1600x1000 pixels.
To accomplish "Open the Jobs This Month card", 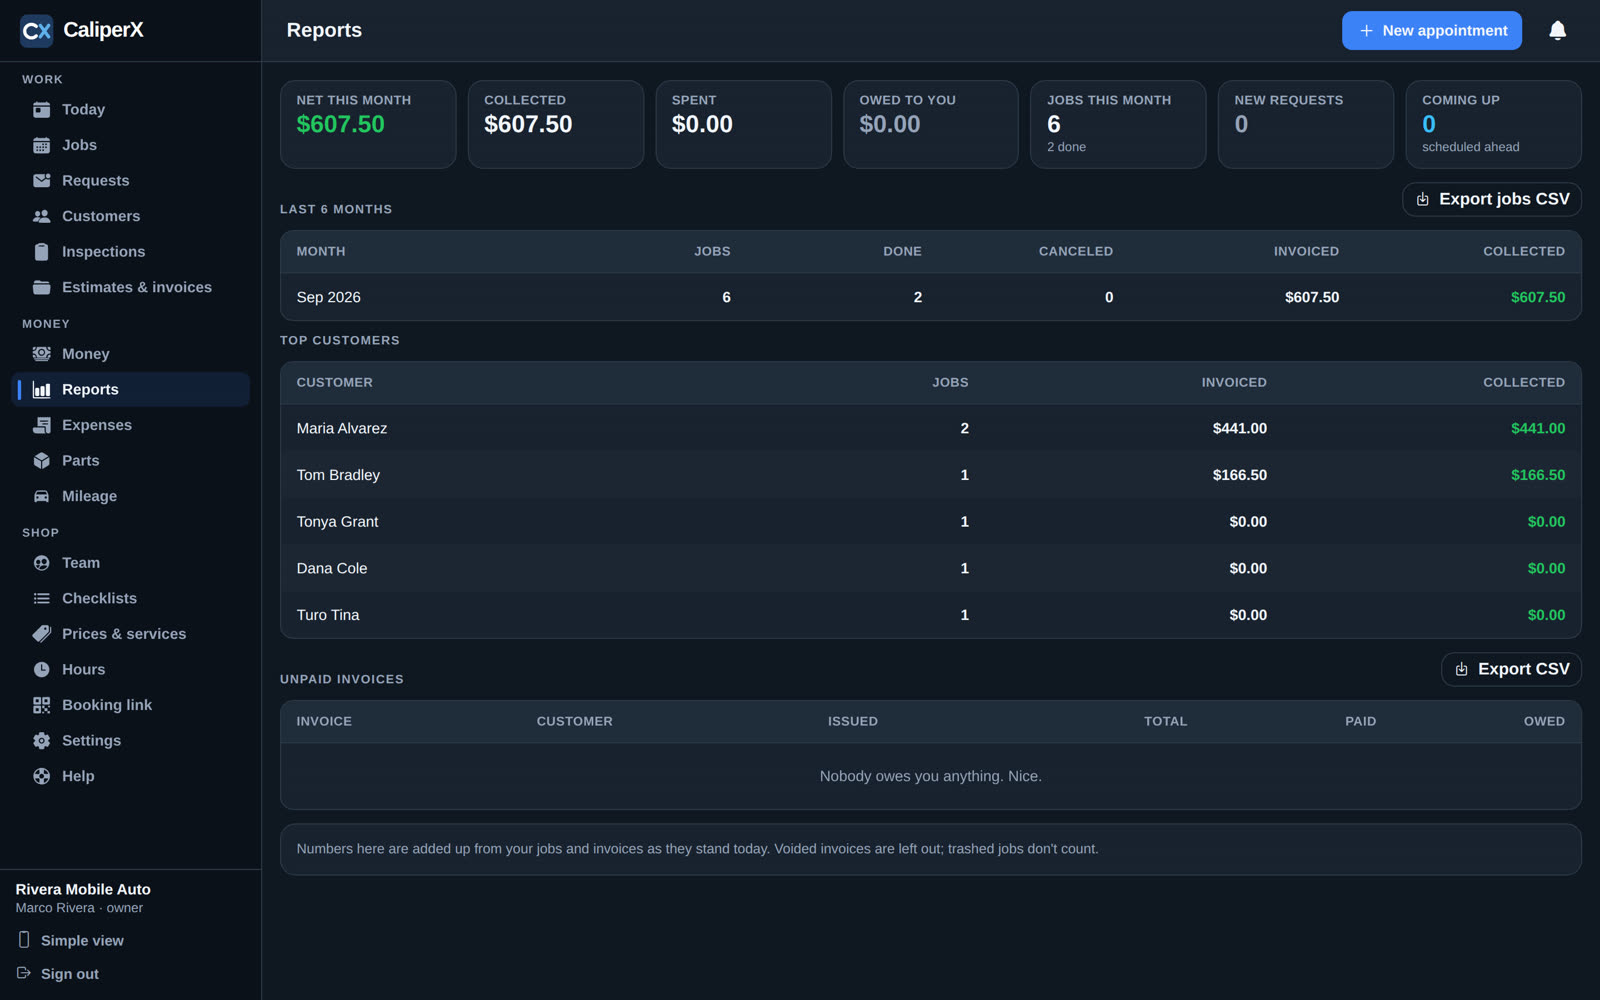I will click(x=1118, y=124).
